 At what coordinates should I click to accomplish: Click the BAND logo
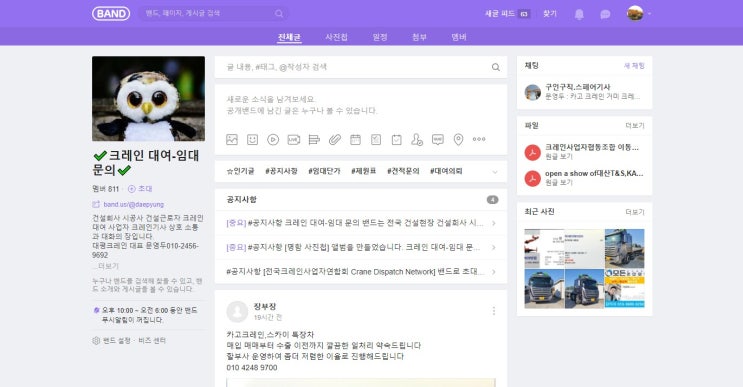pyautogui.click(x=111, y=14)
